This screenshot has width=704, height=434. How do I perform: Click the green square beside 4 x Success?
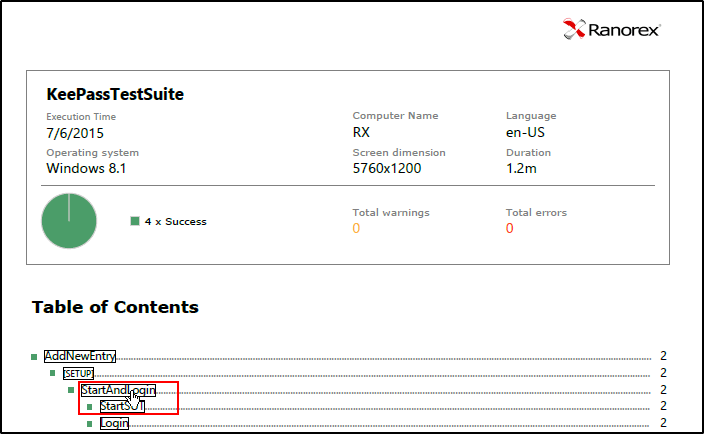(135, 221)
